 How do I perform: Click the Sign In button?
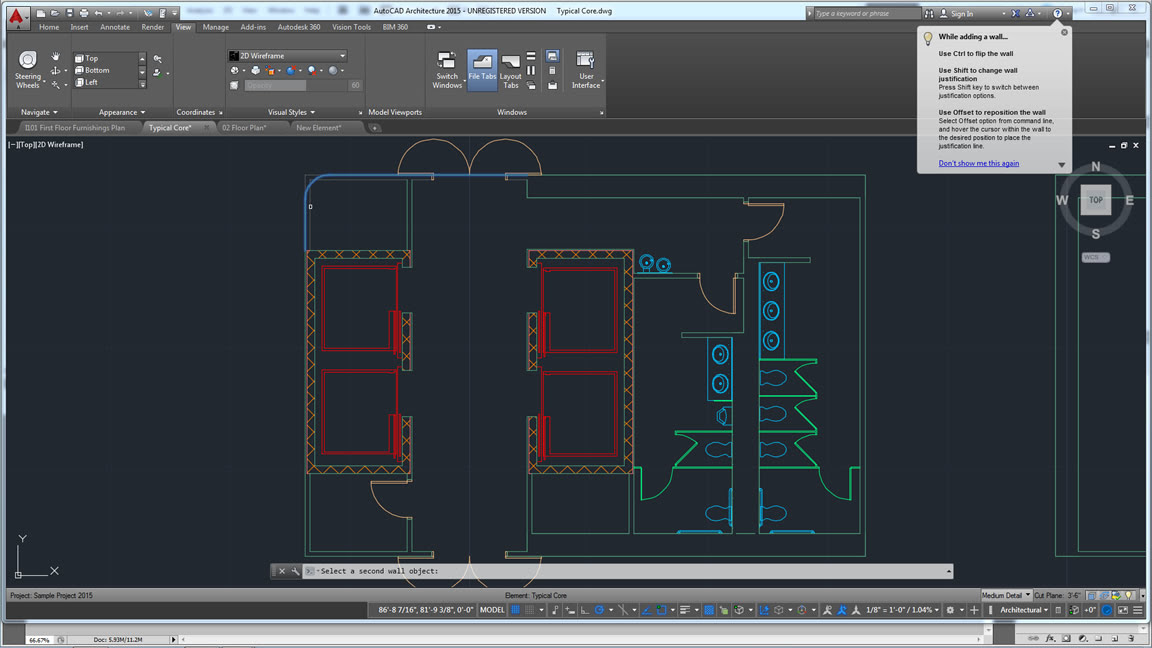click(962, 13)
